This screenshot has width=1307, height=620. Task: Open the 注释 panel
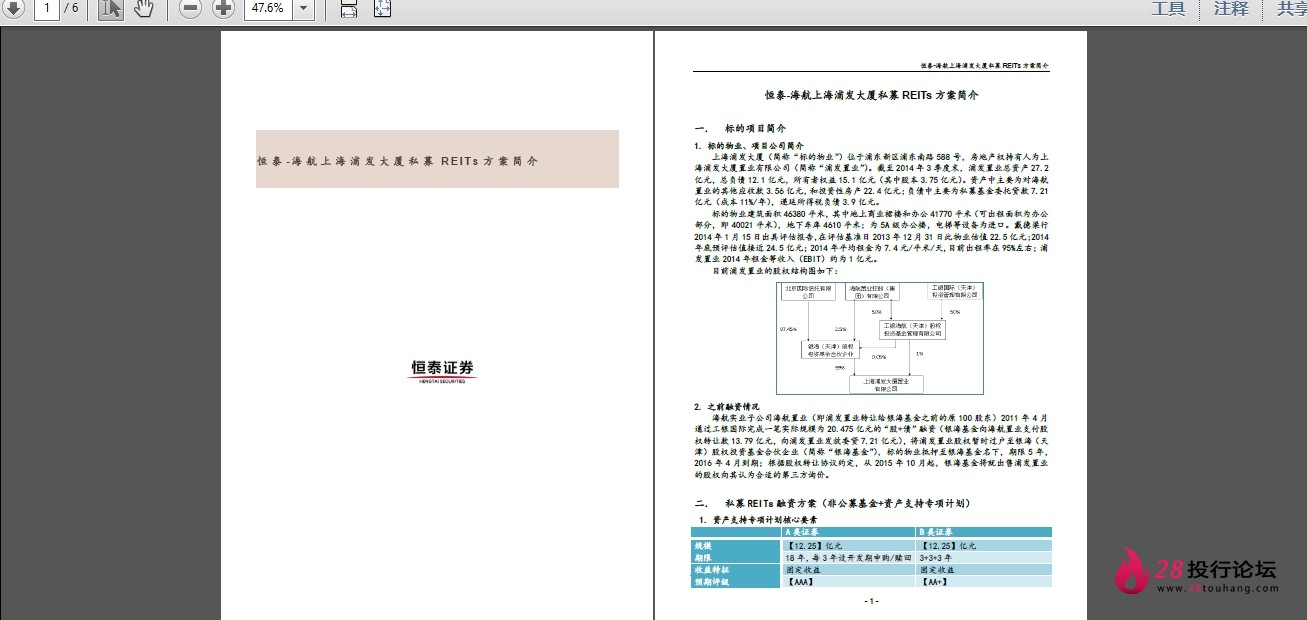1231,9
